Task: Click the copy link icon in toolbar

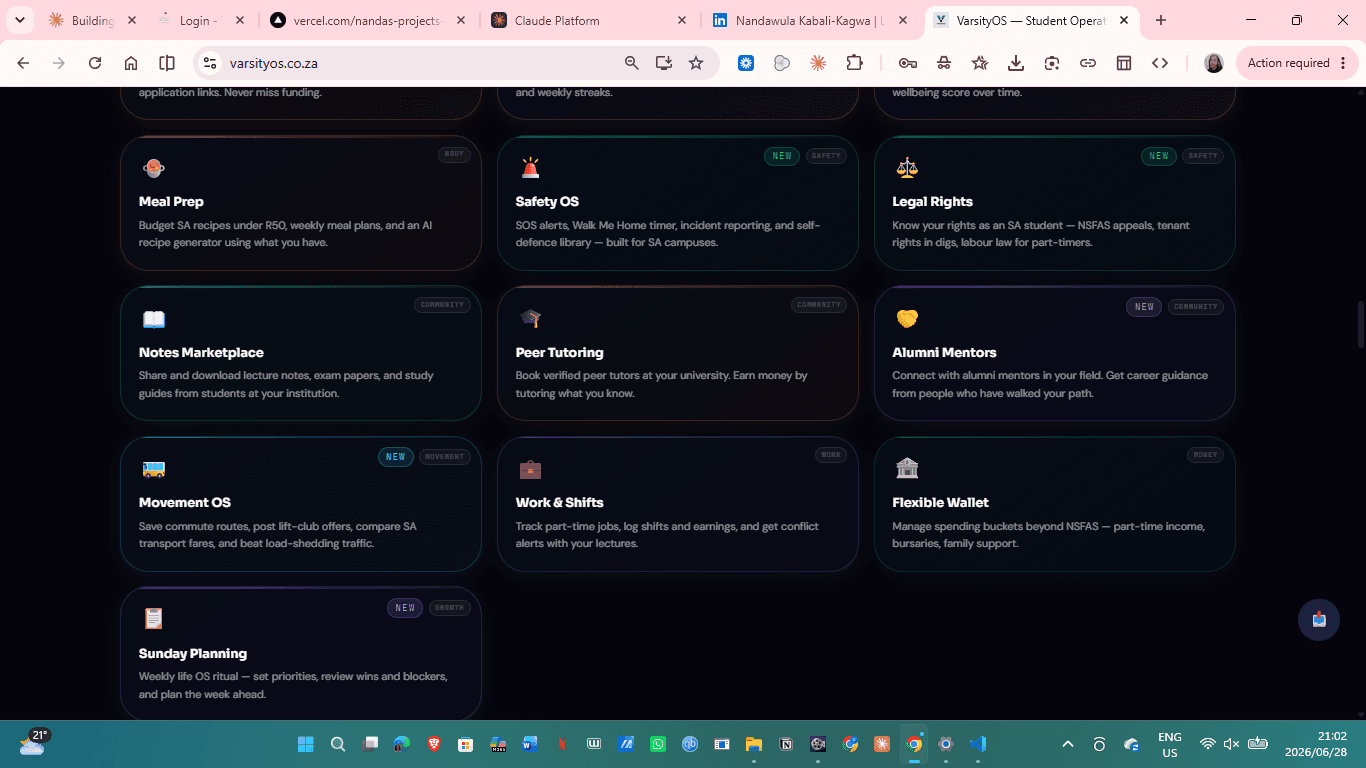Action: tap(1088, 63)
